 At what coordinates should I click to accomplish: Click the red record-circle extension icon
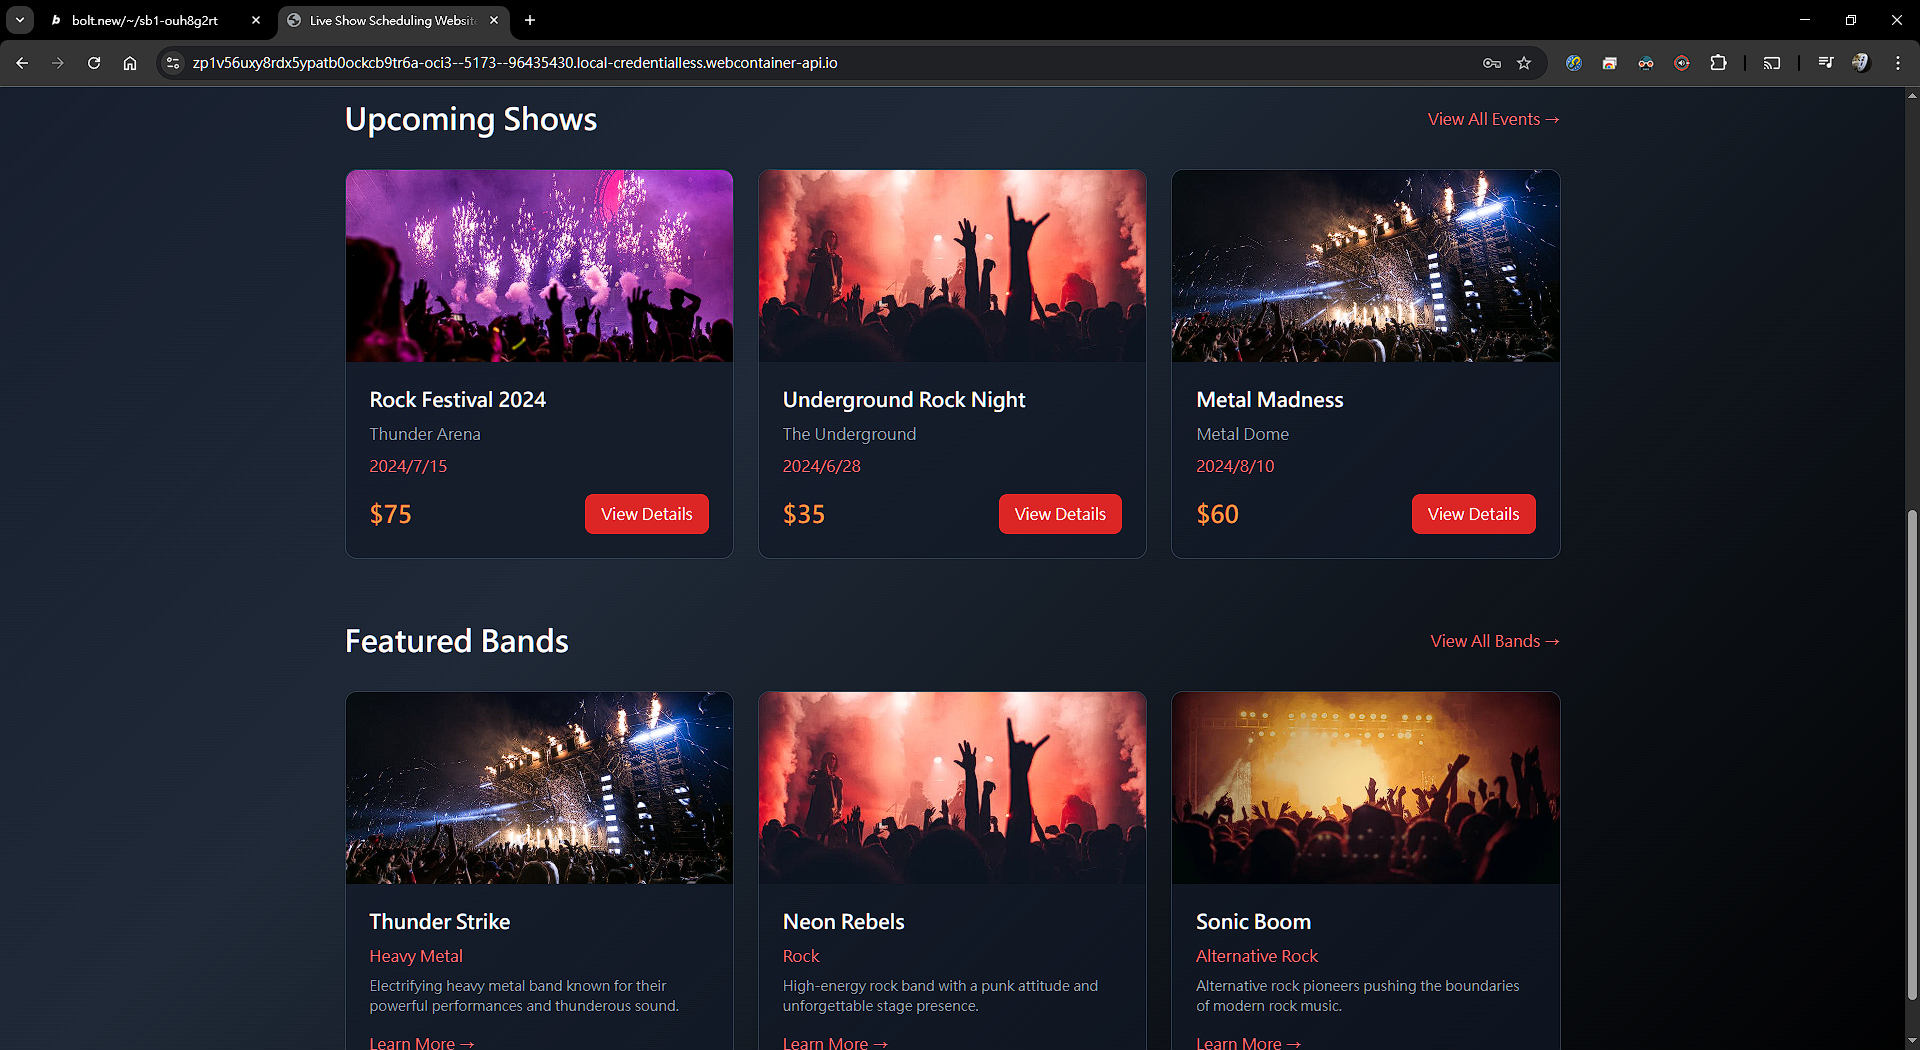click(1682, 63)
